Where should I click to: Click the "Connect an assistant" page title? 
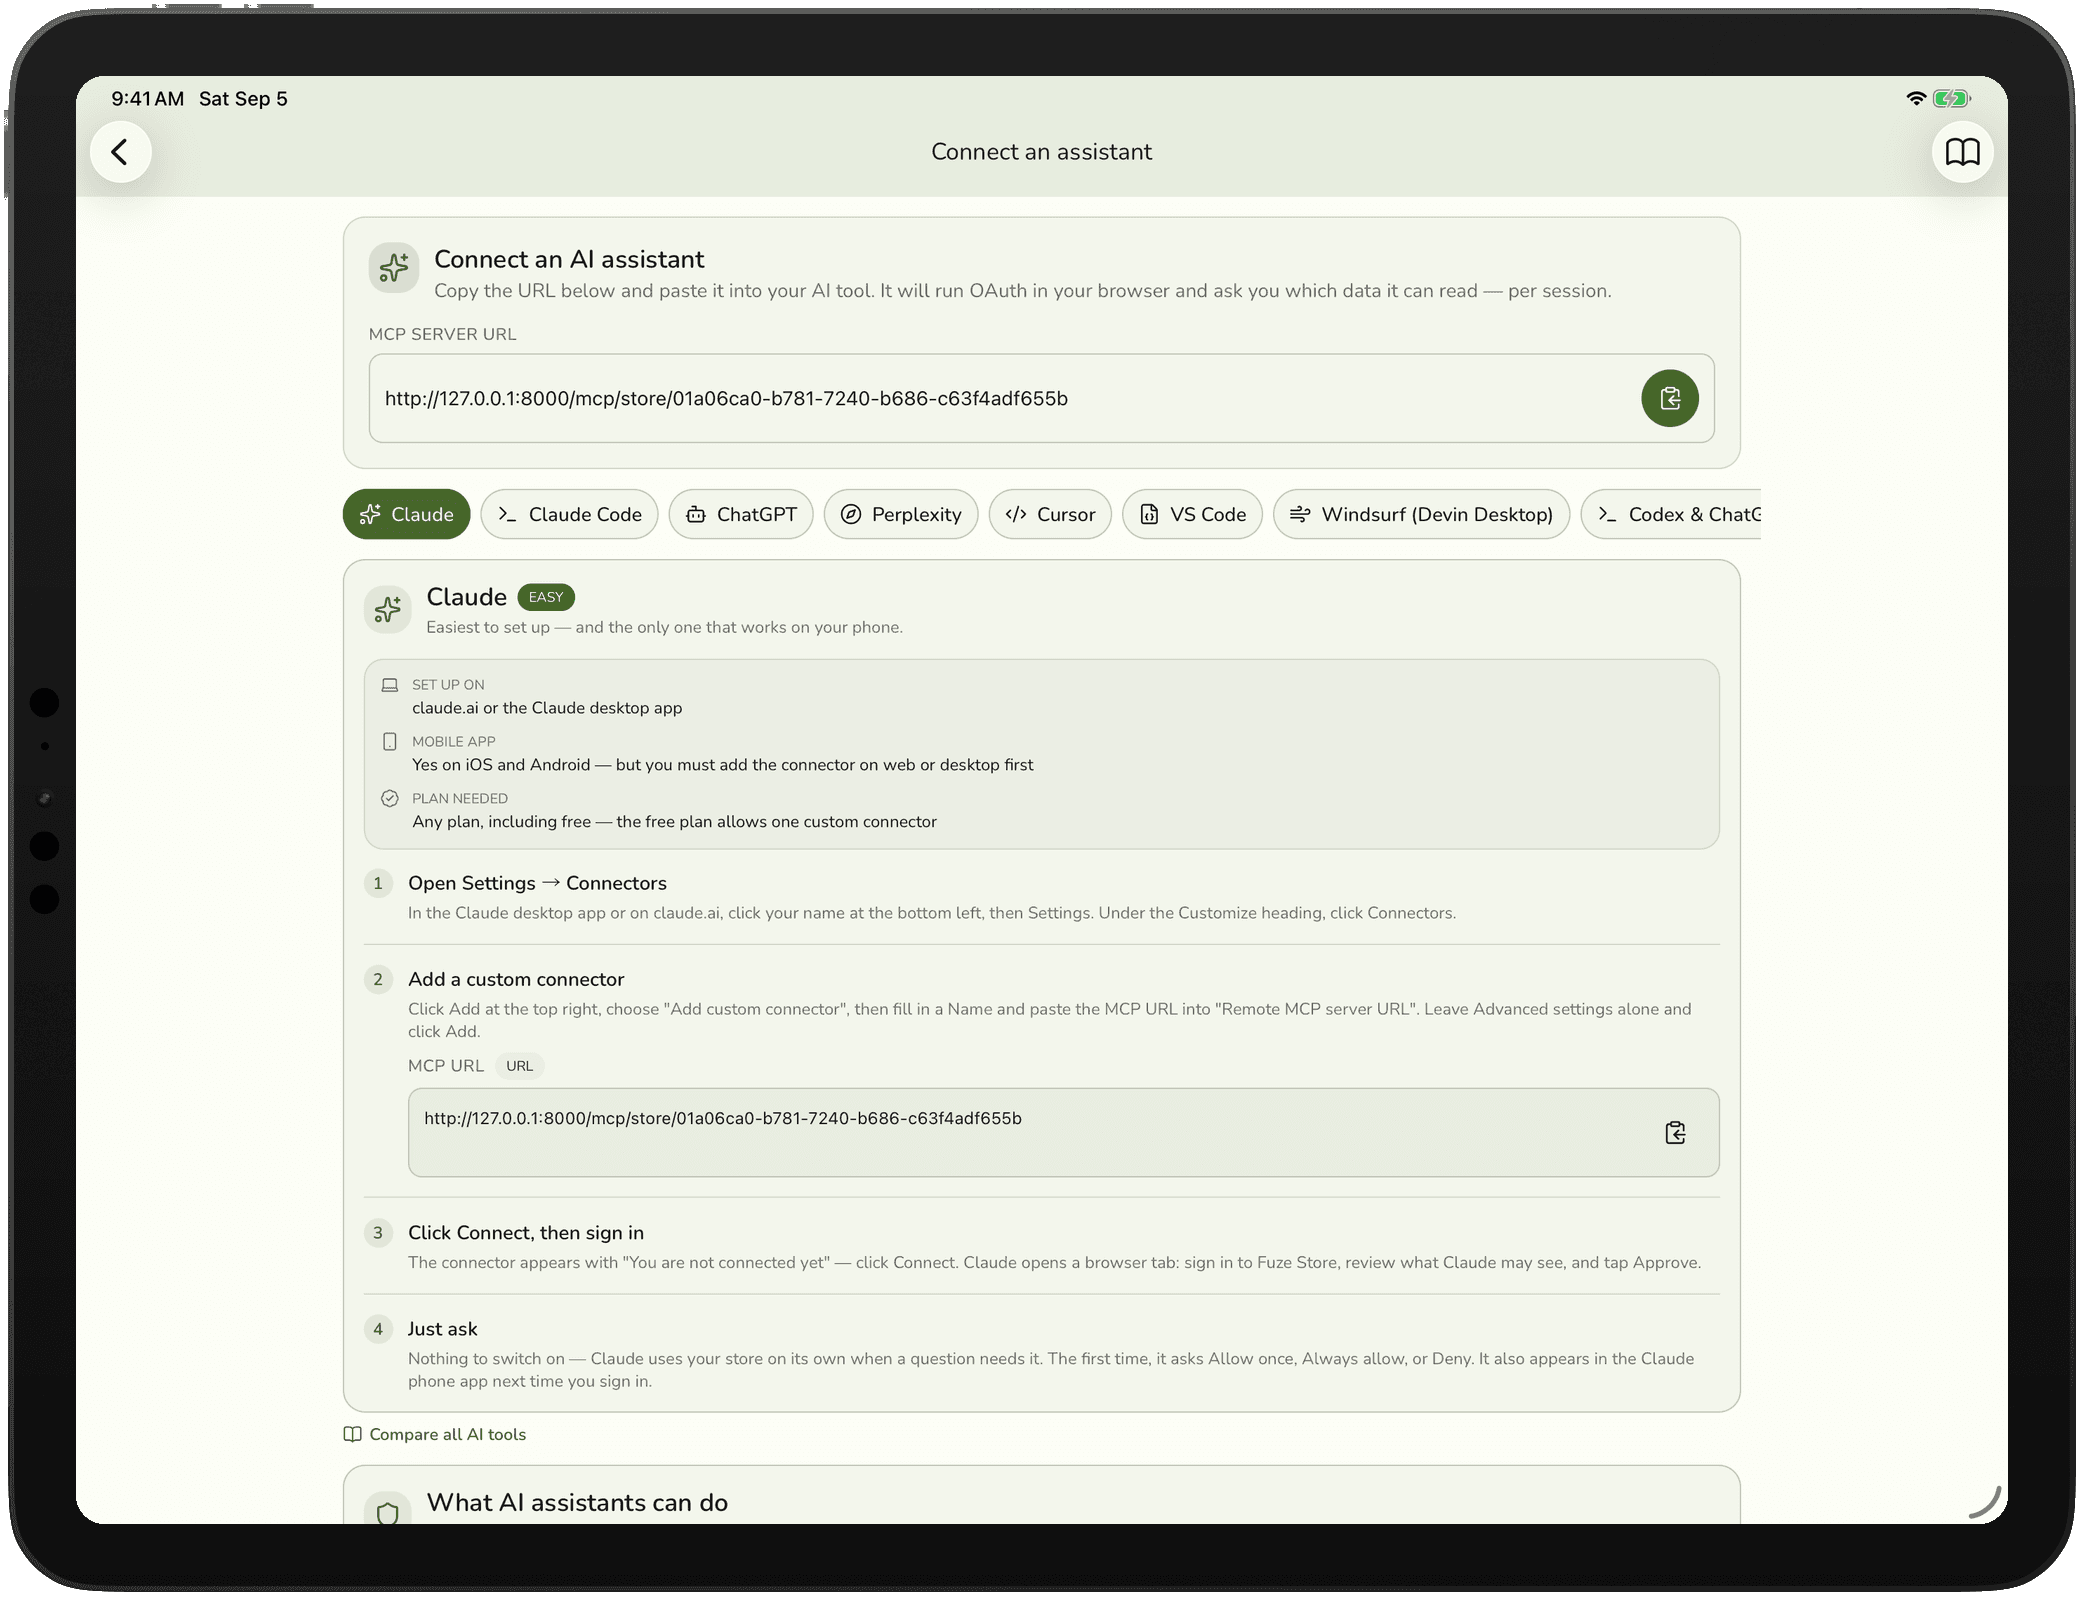1041,152
